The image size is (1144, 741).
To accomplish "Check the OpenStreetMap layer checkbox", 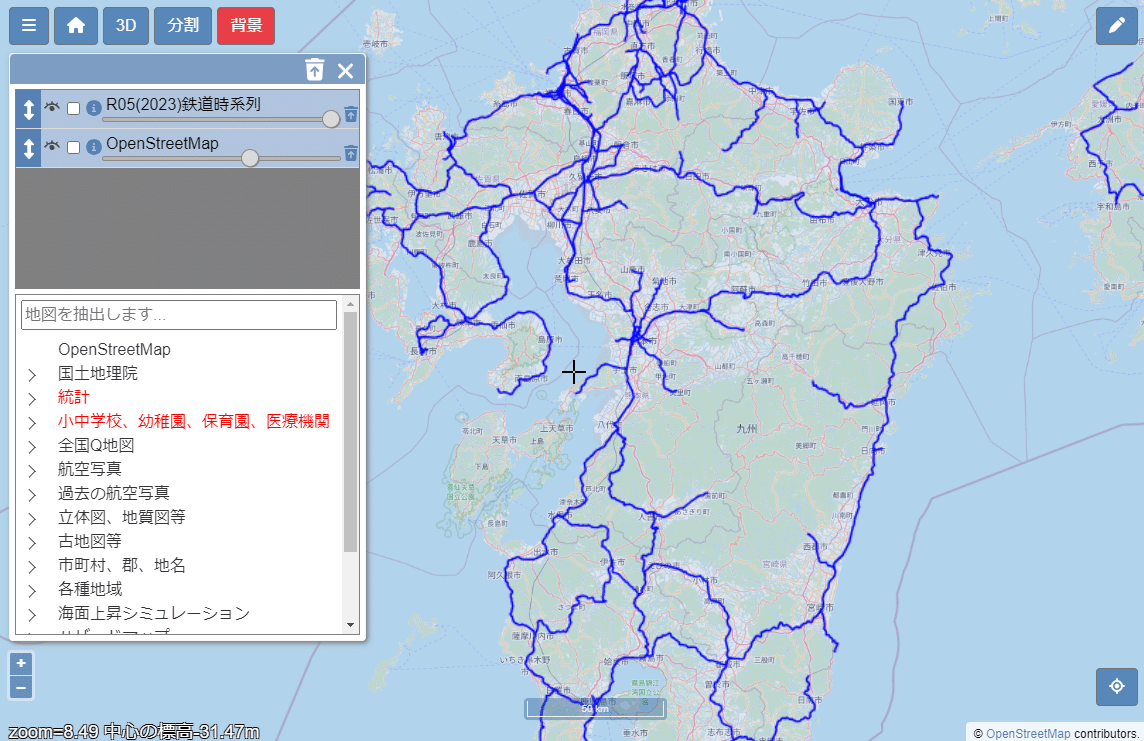I will click(x=74, y=147).
